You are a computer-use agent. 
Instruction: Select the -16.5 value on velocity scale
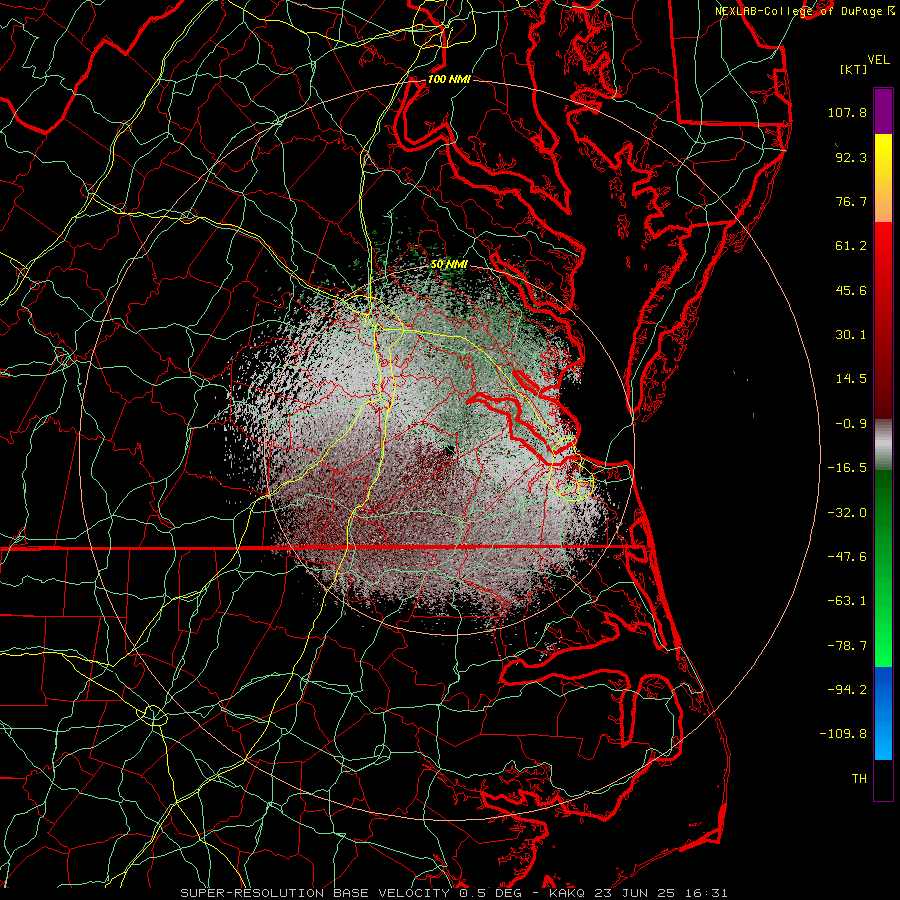(x=847, y=468)
